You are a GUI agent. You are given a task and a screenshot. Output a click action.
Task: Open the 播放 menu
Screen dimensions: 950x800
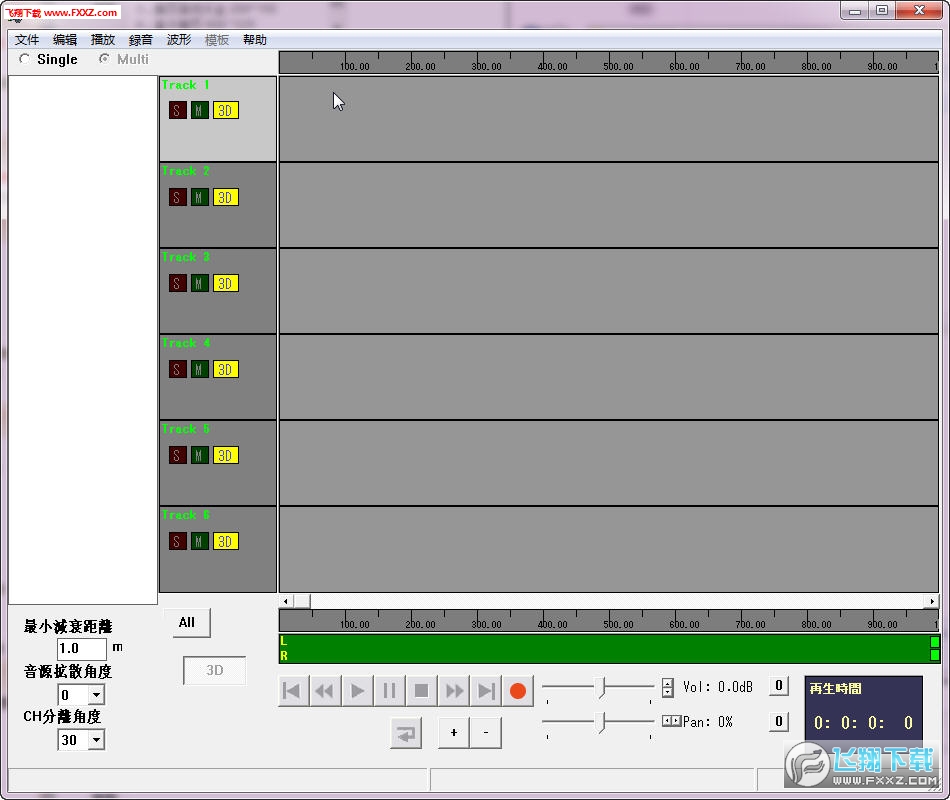(x=103, y=40)
